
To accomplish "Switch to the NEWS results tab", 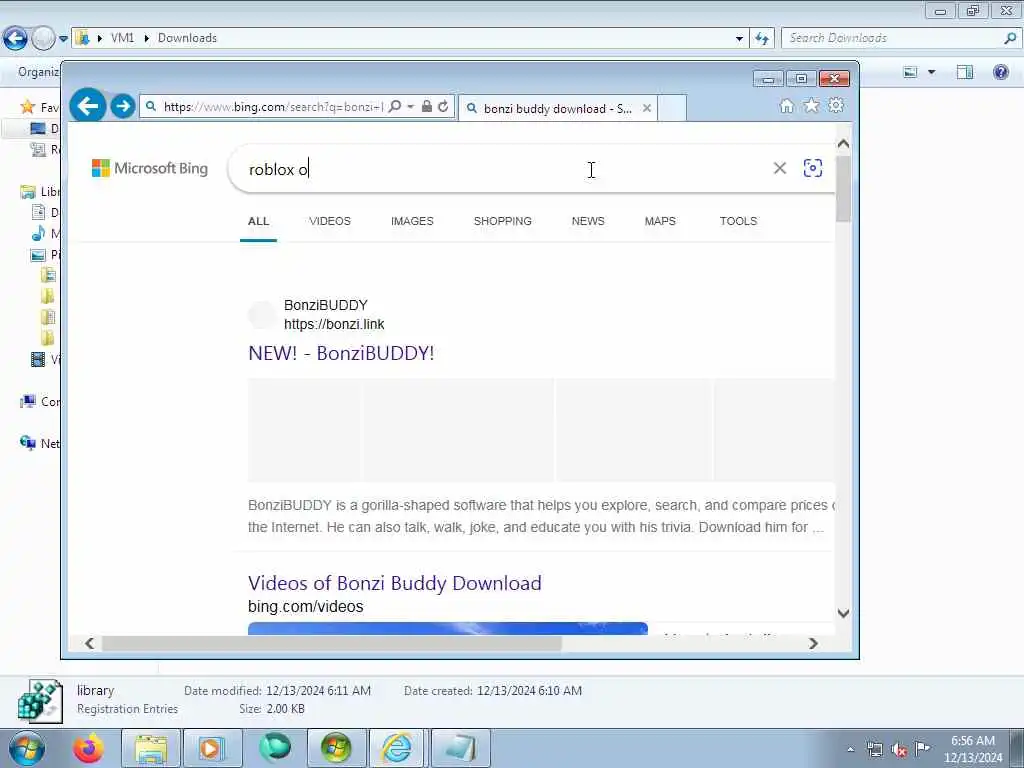I will 588,221.
